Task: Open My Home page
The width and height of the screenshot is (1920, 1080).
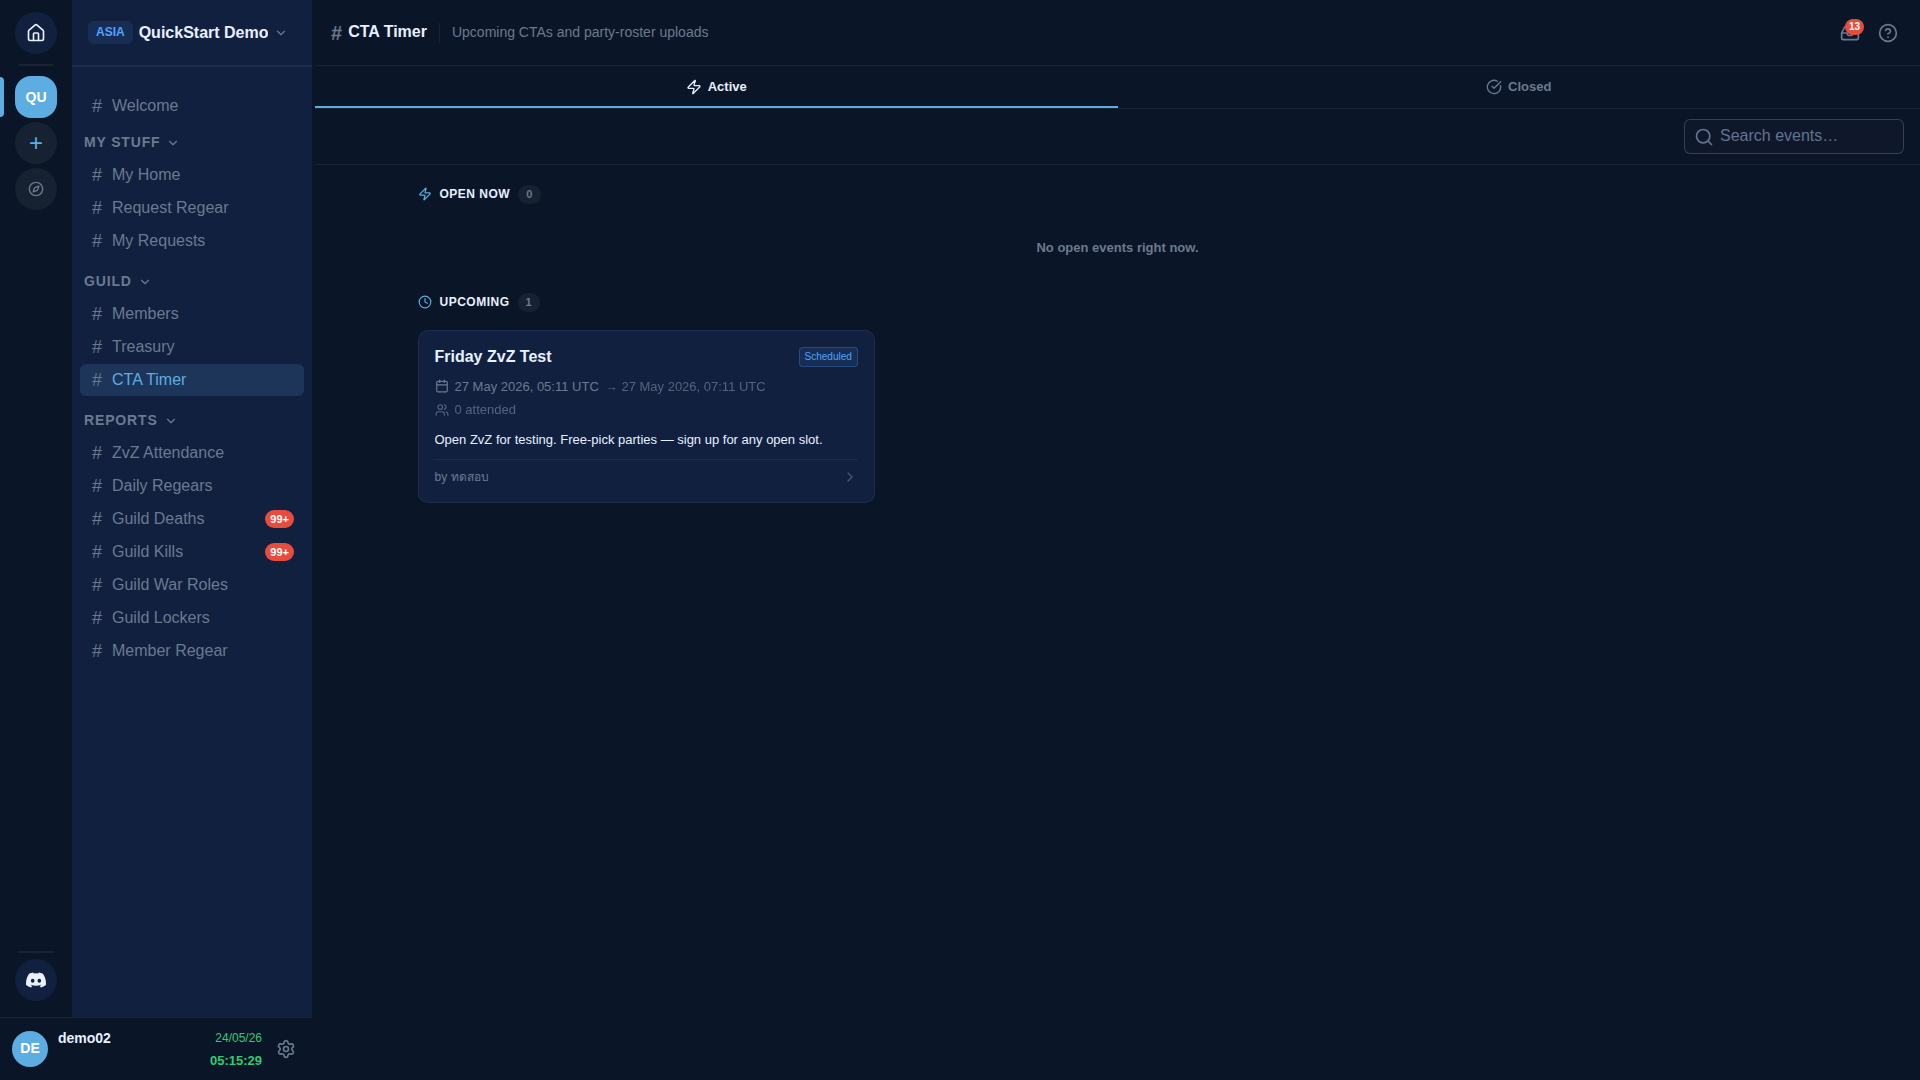Action: click(x=192, y=175)
